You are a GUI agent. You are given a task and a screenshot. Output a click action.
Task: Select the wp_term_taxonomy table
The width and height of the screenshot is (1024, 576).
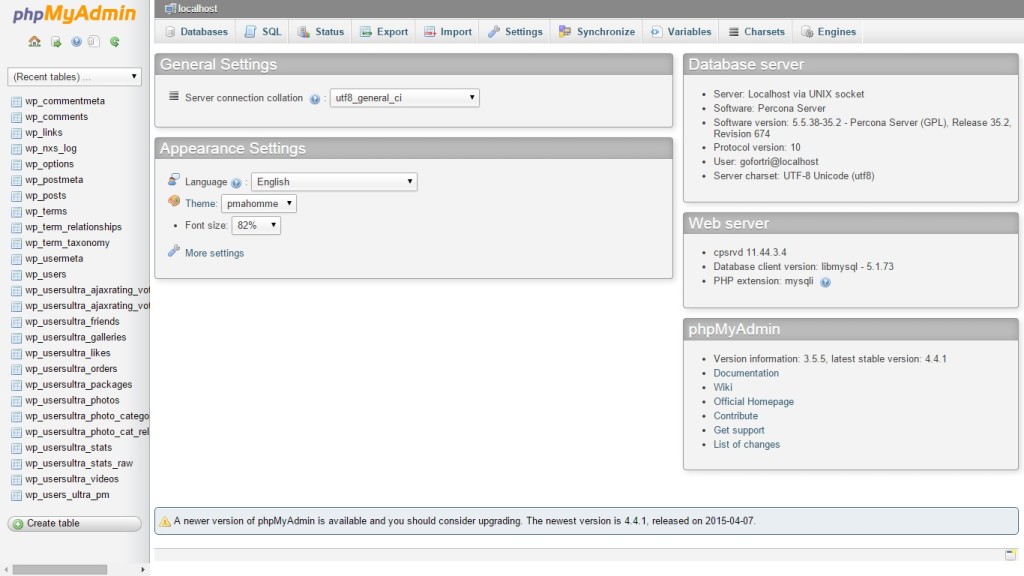[x=67, y=243]
